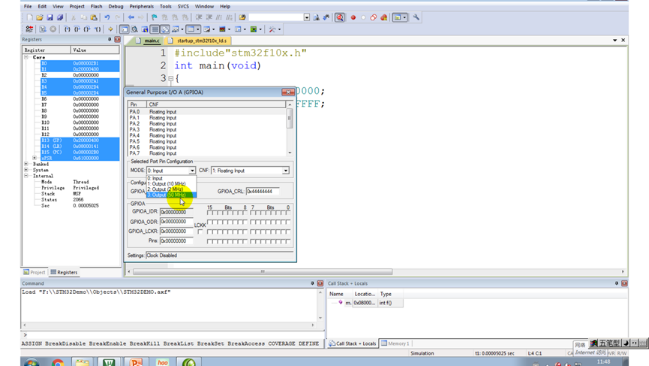This screenshot has height=366, width=649.
Task: Click the Save All toolbar icon
Action: (60, 17)
